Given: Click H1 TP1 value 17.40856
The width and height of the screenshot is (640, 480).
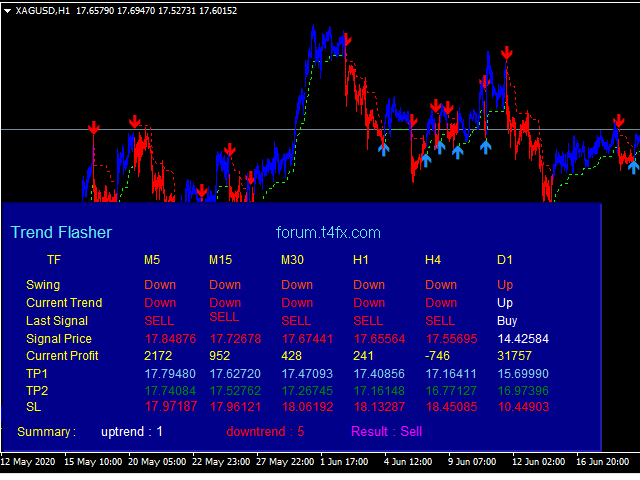Looking at the screenshot, I should (x=379, y=374).
